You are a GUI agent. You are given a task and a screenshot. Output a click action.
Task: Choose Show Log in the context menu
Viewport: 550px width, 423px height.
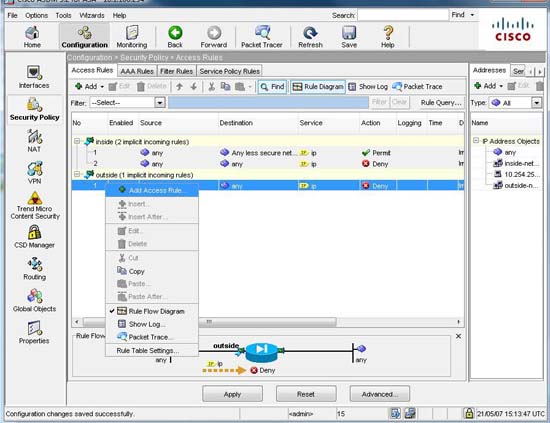(x=152, y=324)
